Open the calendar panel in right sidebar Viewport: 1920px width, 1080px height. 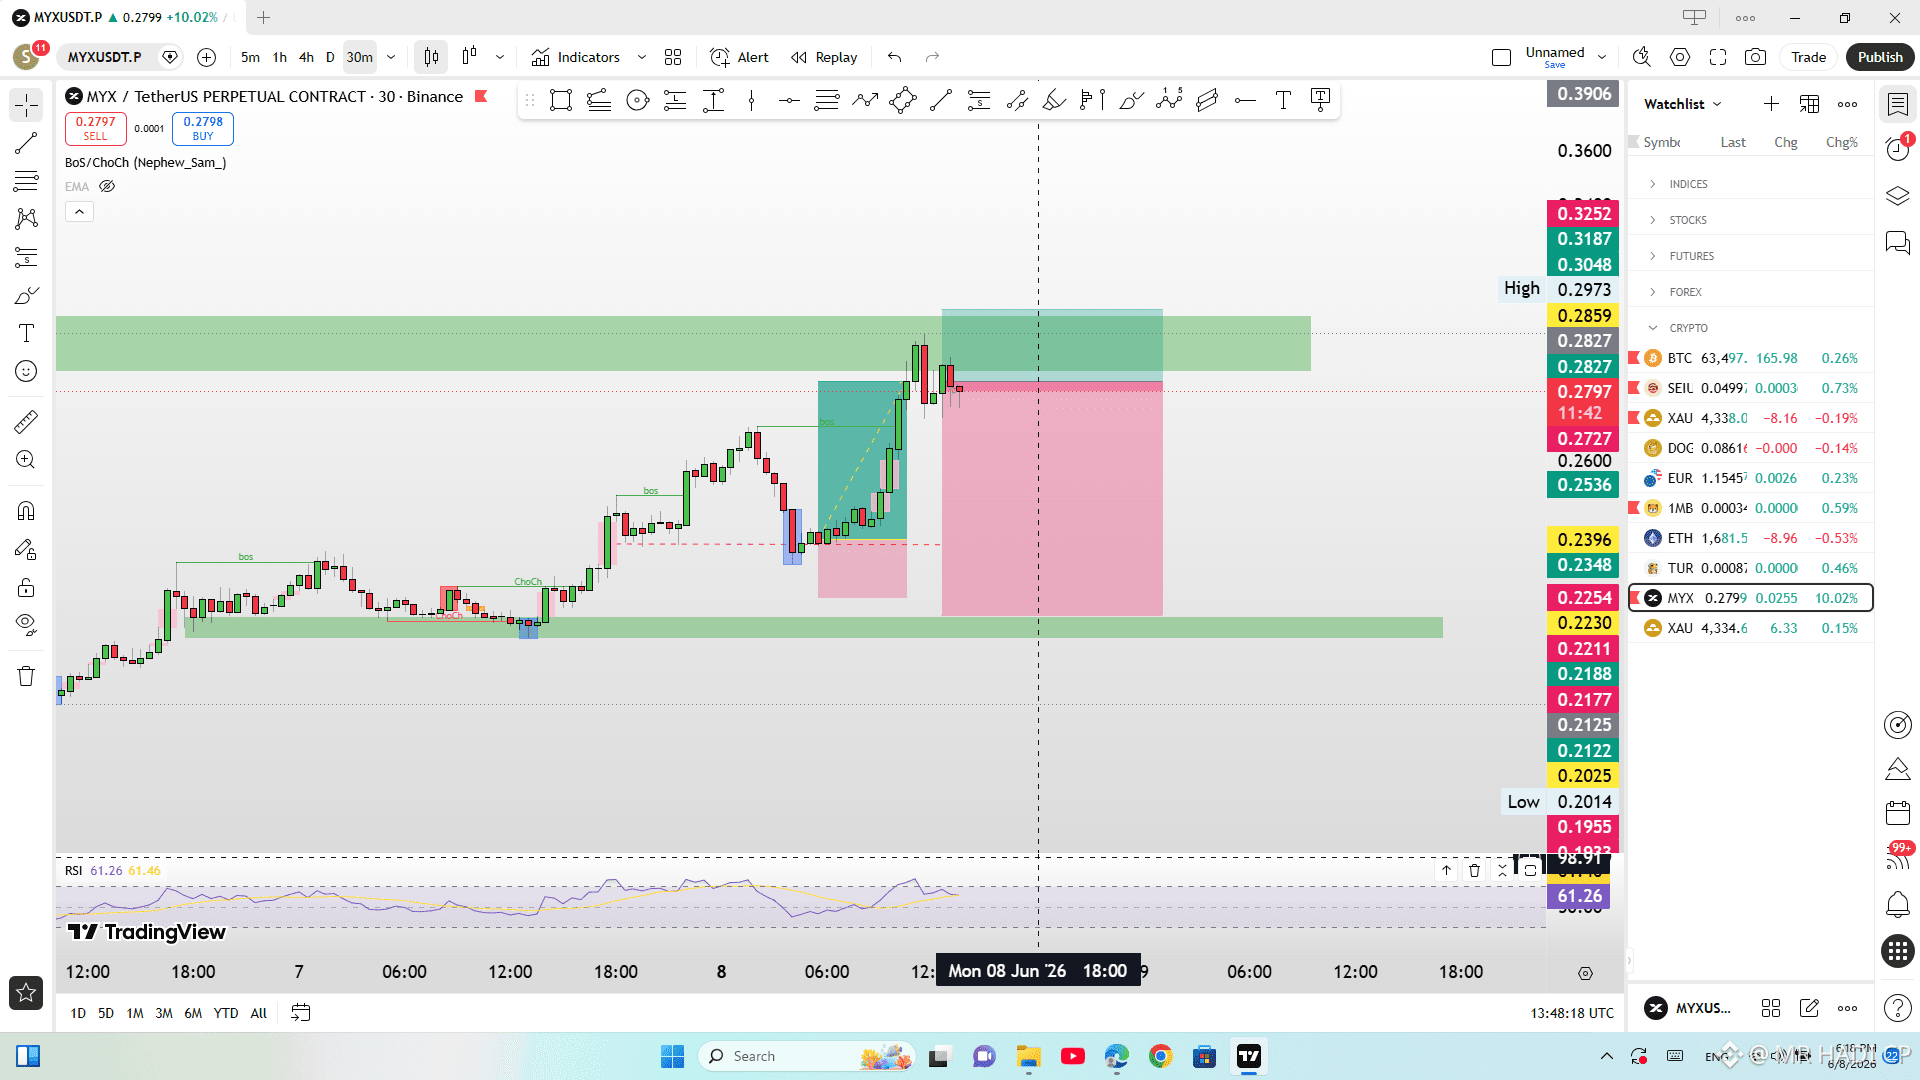click(1898, 812)
